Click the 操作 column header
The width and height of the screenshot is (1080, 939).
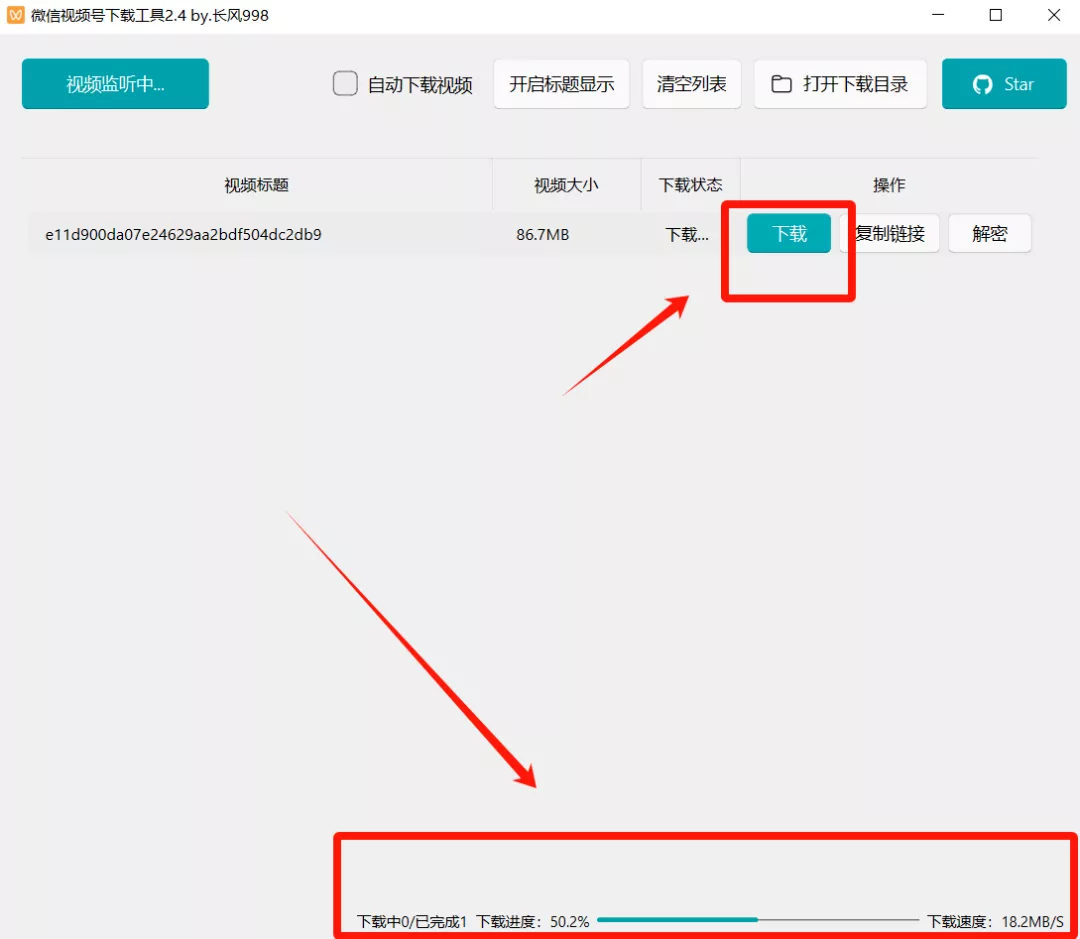(x=889, y=185)
